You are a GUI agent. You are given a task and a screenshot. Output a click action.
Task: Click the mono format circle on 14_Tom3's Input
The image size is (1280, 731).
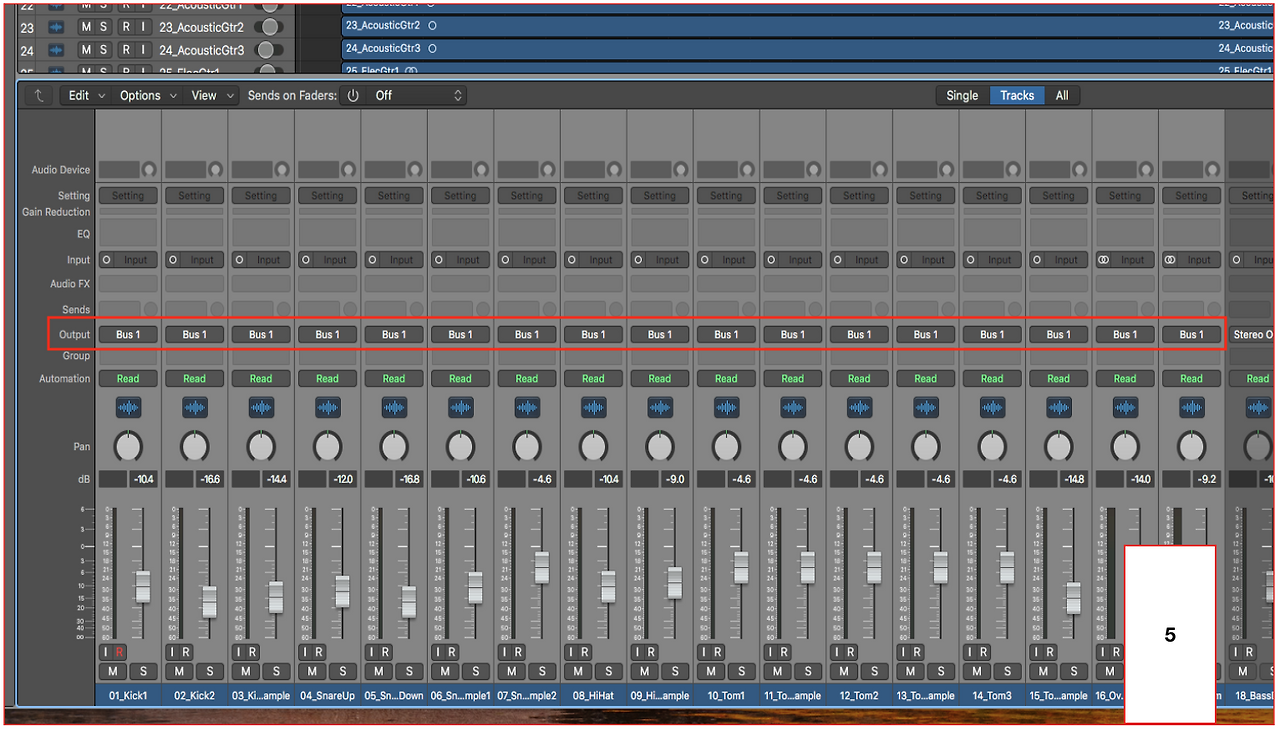pos(971,260)
